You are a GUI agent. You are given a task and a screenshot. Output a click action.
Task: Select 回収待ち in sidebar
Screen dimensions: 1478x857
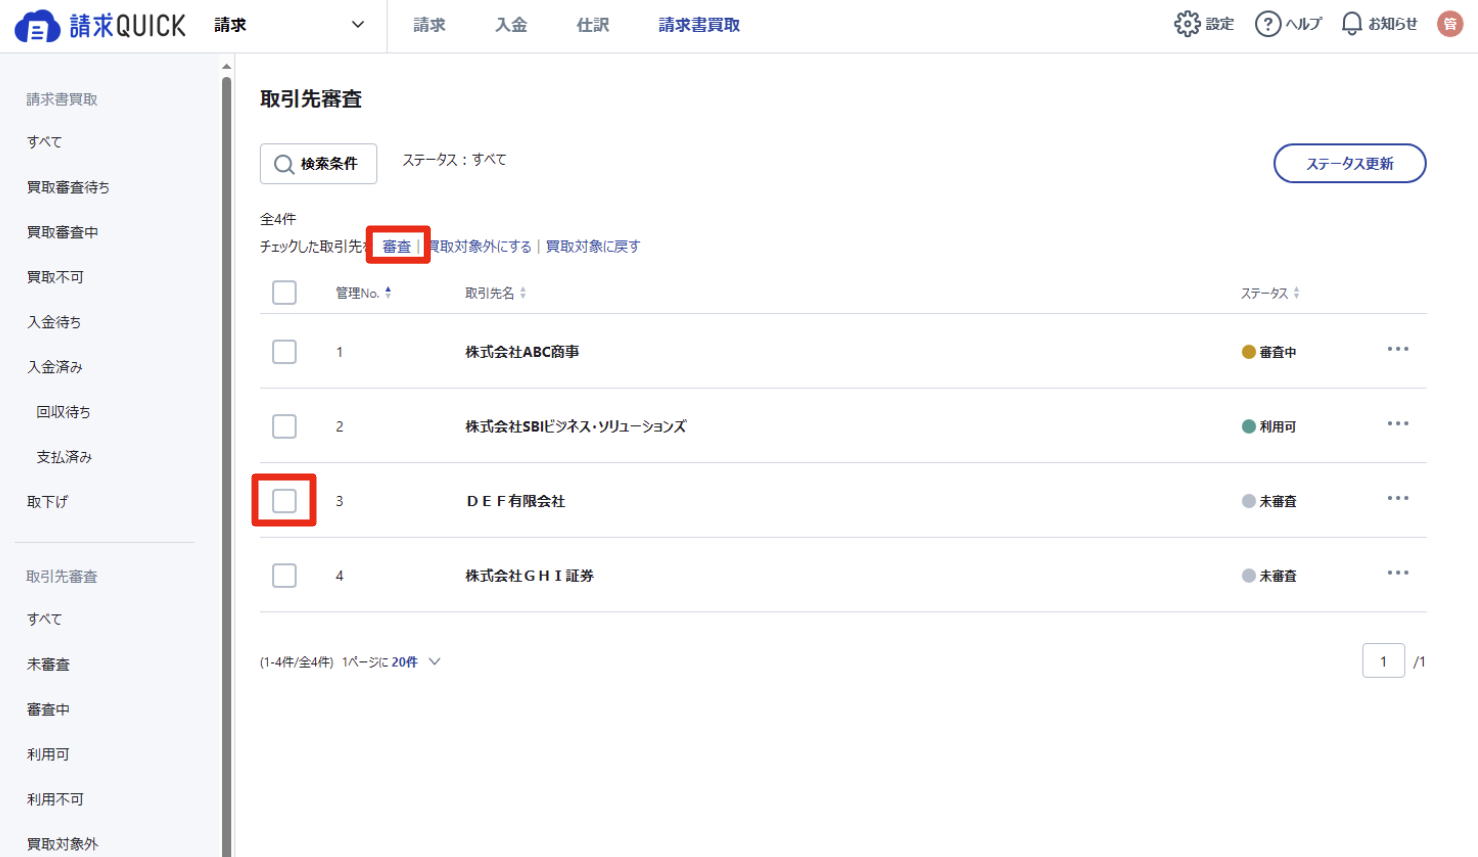pyautogui.click(x=64, y=412)
